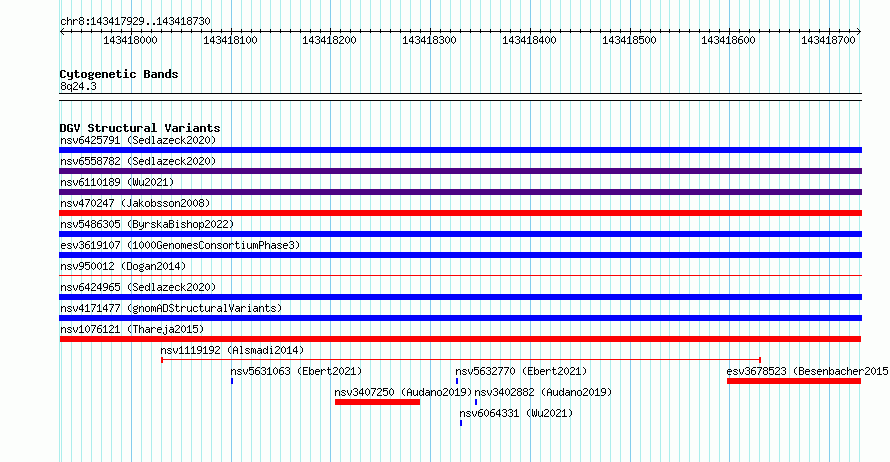The width and height of the screenshot is (890, 462).
Task: Open nsv6424965 (Sedlazeck2020) label
Action: 138,287
